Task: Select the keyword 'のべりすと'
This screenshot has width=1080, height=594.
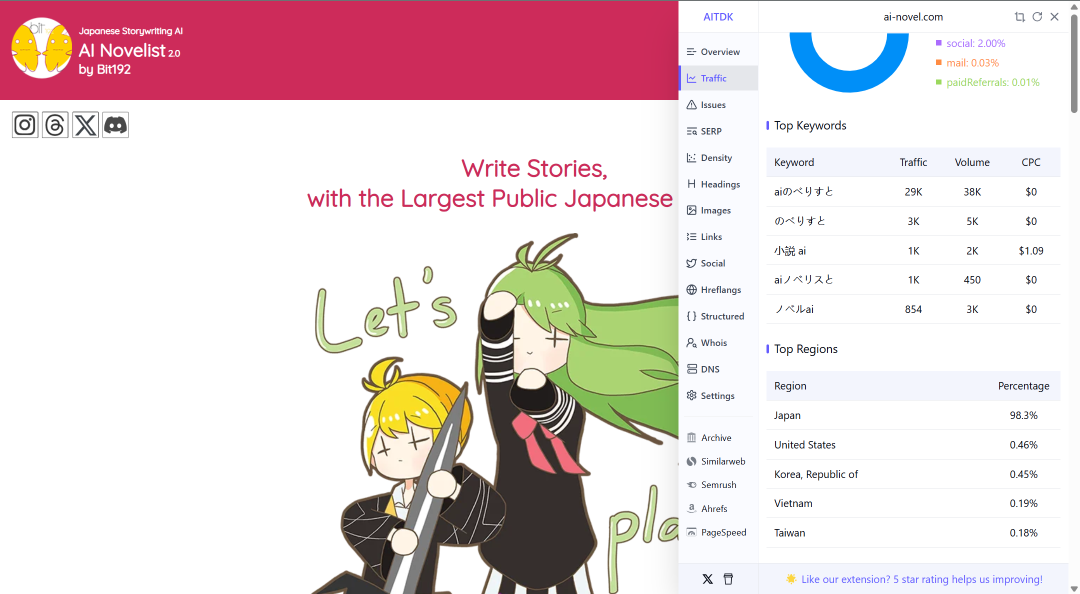Action: click(x=800, y=221)
